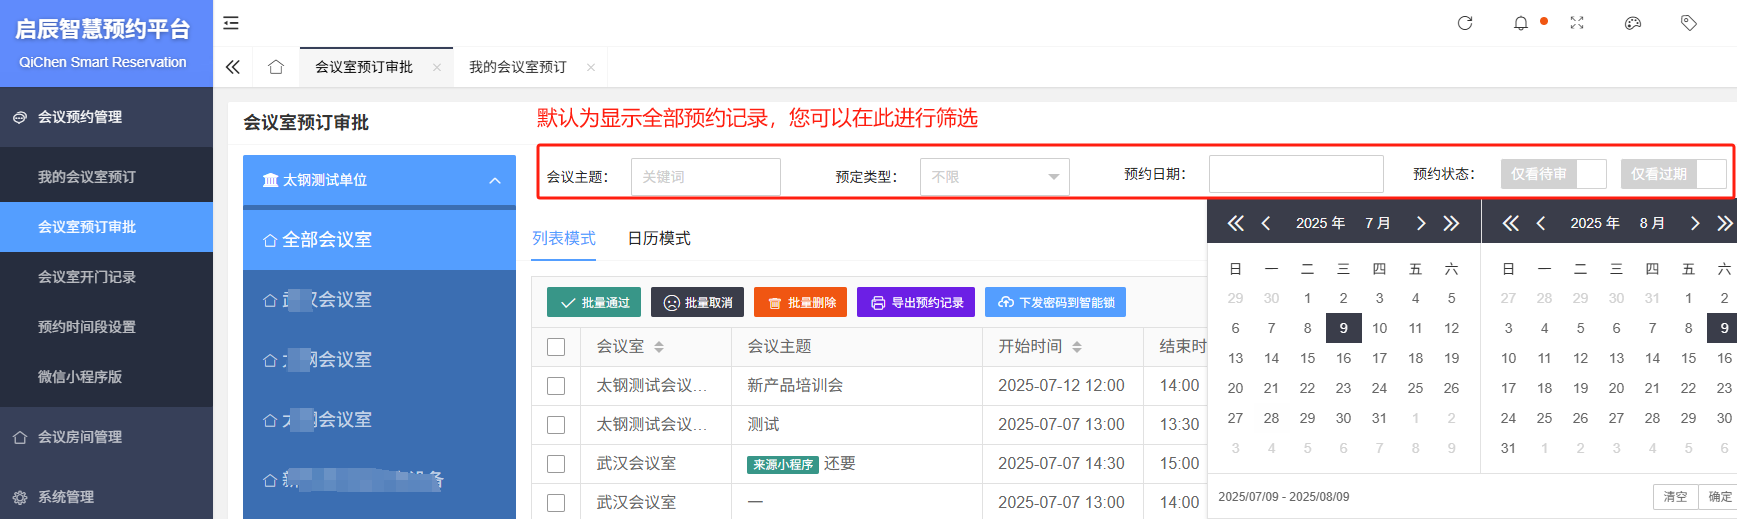Click the 批量通过 button

(595, 302)
